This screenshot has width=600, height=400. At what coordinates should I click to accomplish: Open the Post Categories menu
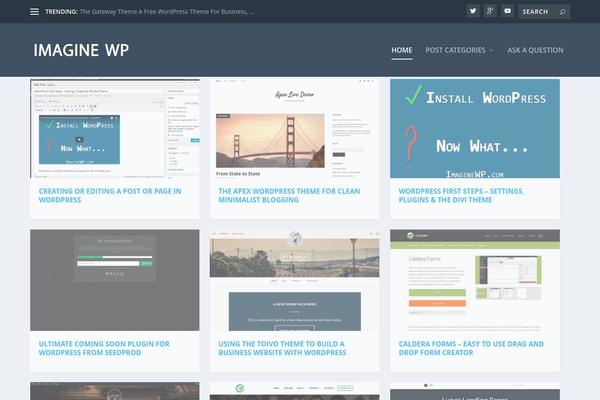coord(455,50)
